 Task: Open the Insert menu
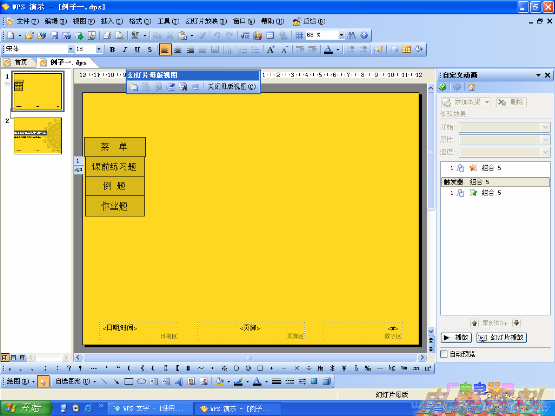(x=111, y=21)
